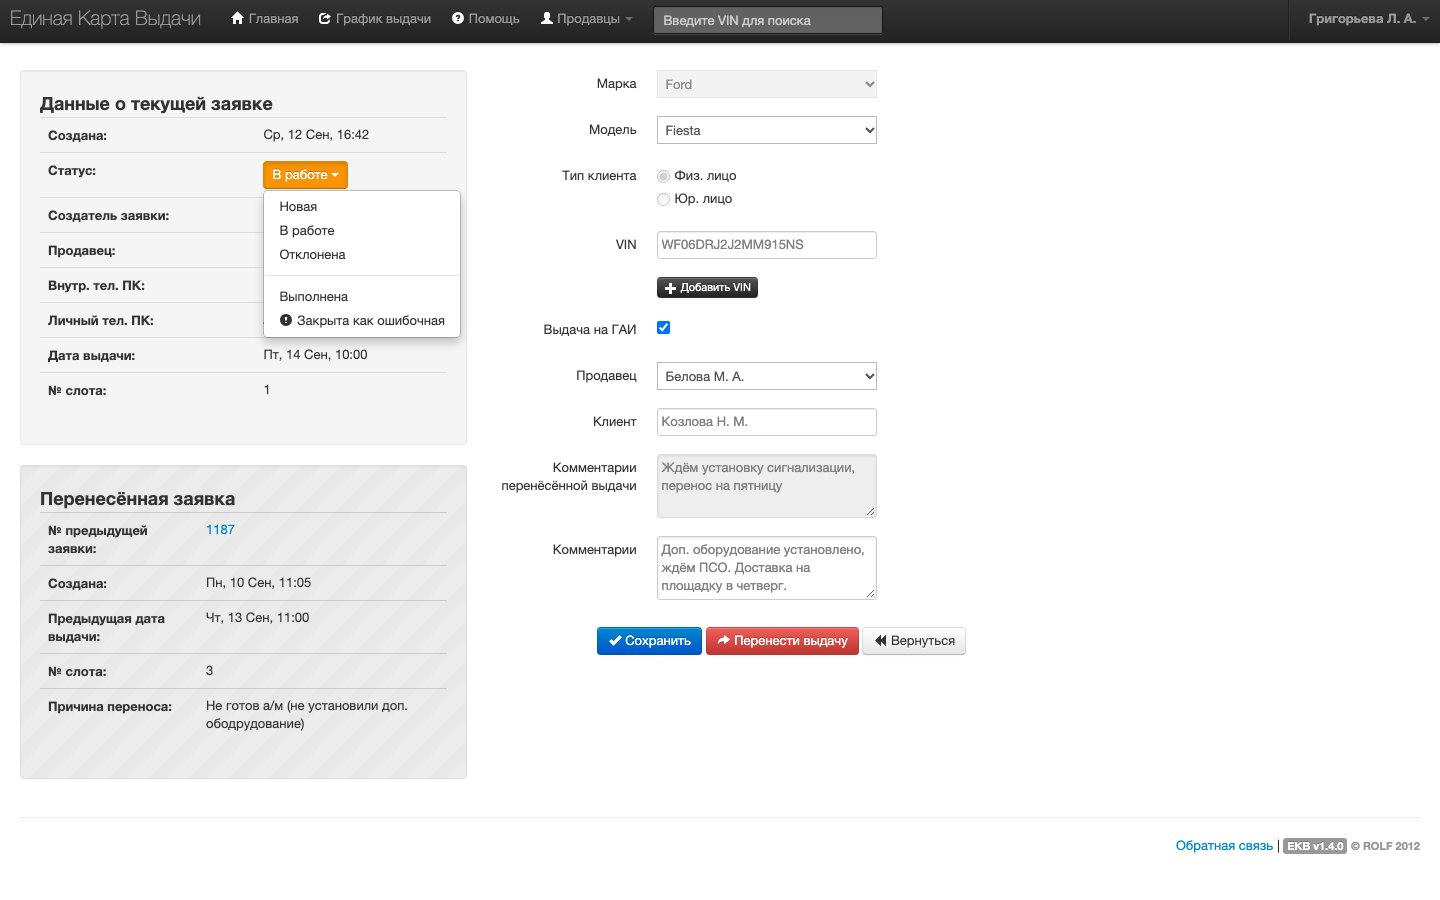Click the Комментарии text area about ПСО
The image size is (1440, 900).
pos(767,568)
